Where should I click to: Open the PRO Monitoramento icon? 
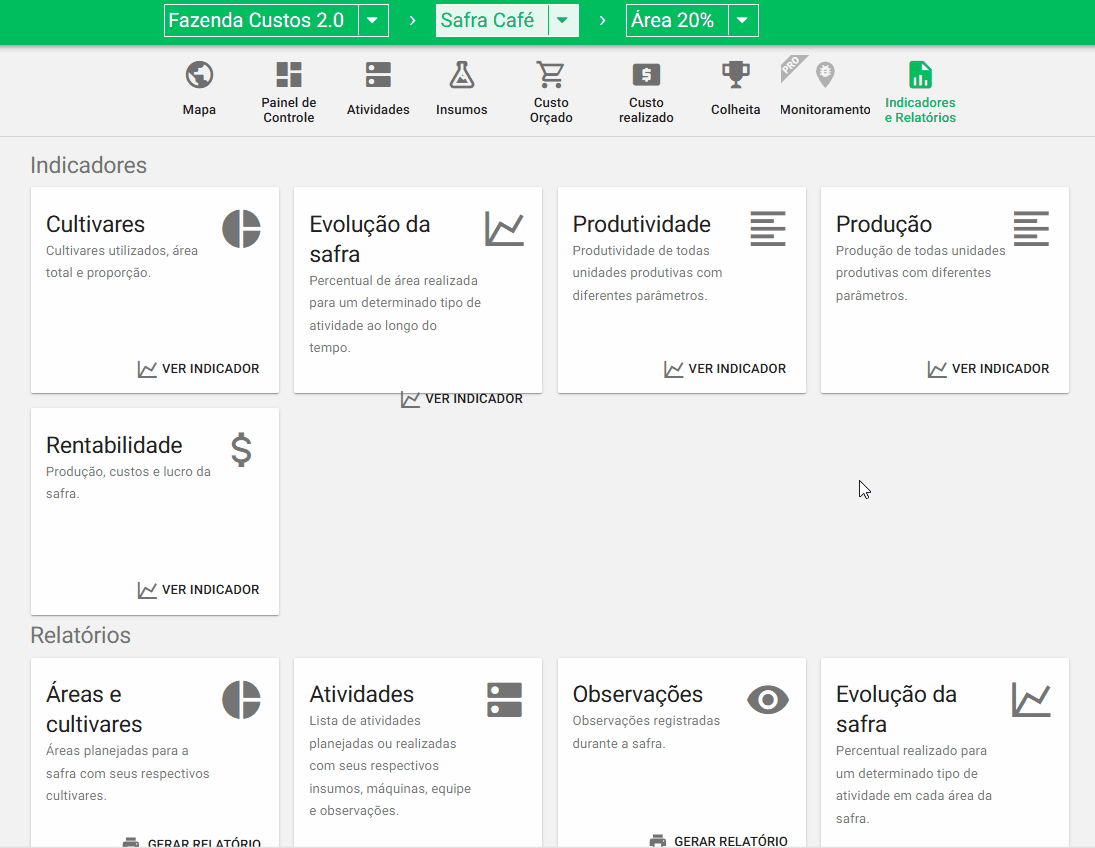824,75
